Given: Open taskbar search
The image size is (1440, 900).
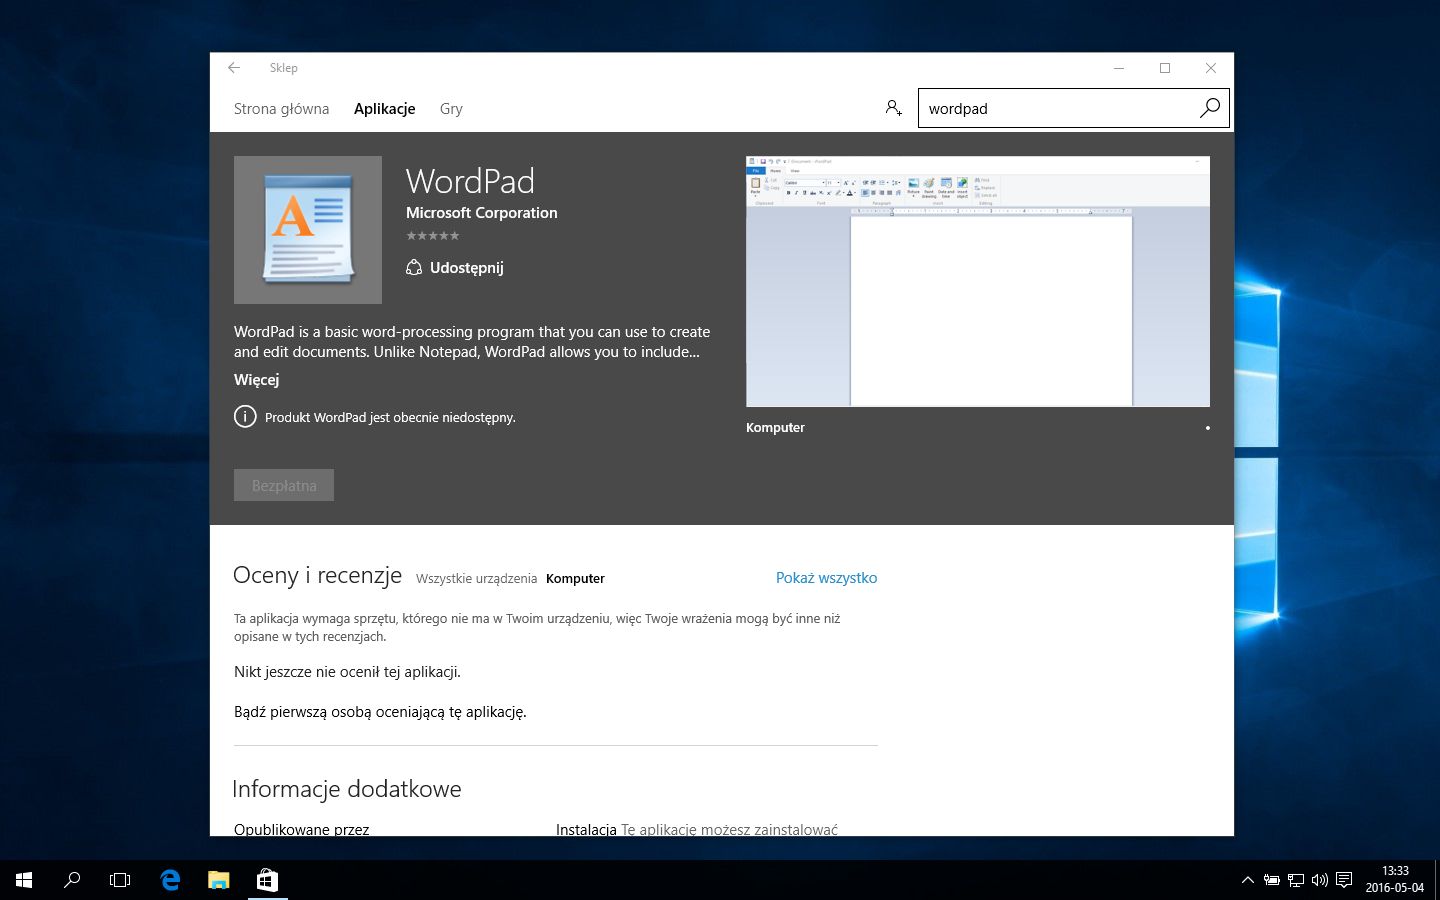Looking at the screenshot, I should pos(72,880).
